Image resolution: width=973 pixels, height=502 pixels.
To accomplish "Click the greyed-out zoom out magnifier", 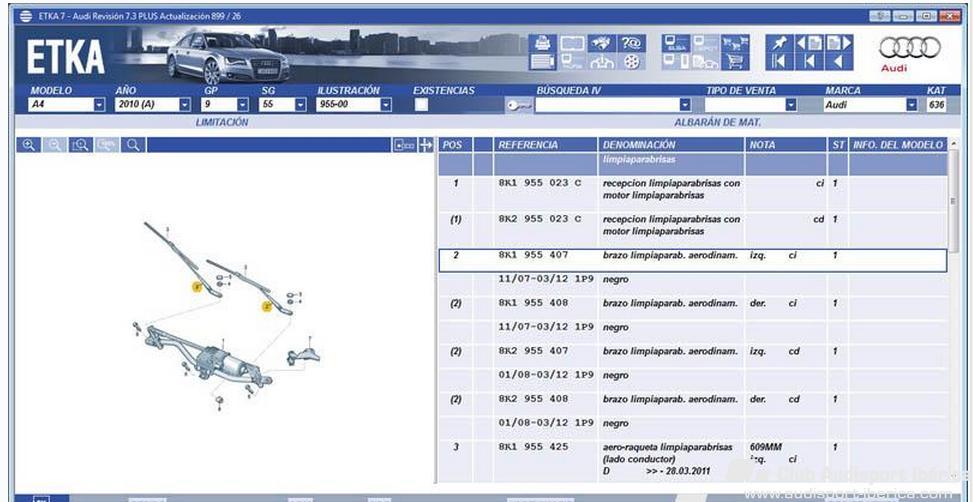I will click(55, 145).
